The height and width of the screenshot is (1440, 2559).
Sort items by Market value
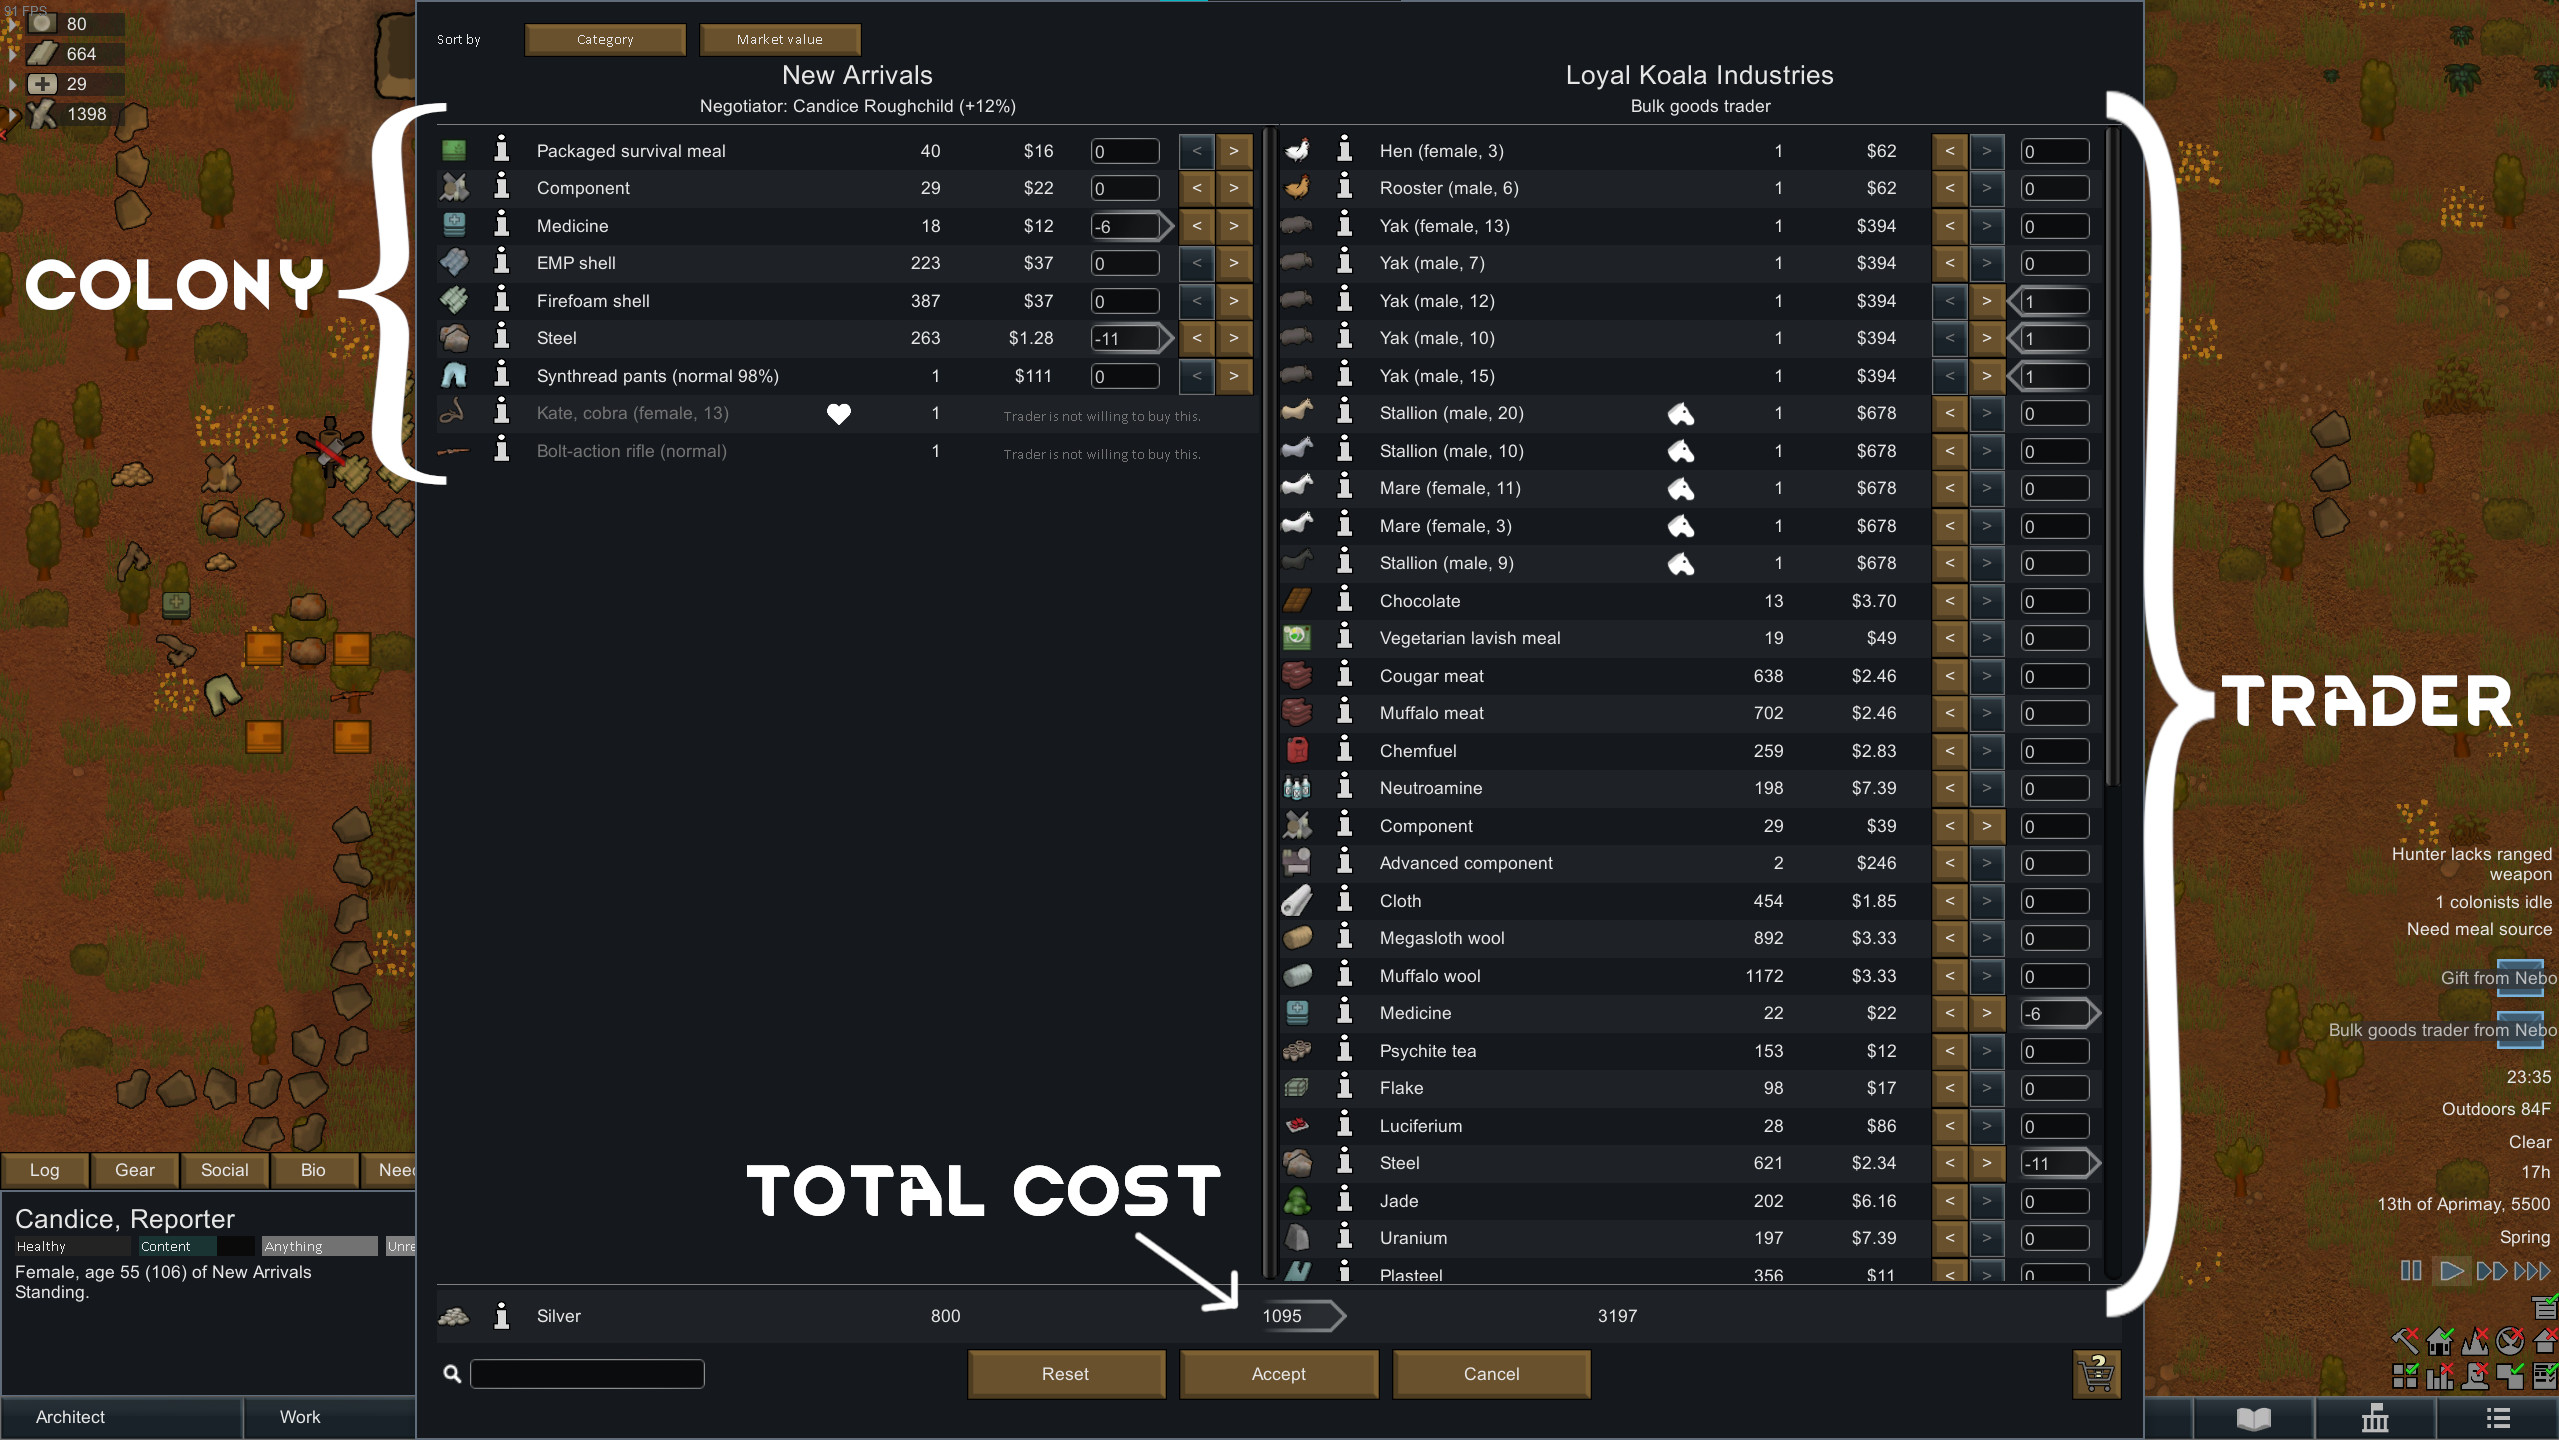point(780,39)
